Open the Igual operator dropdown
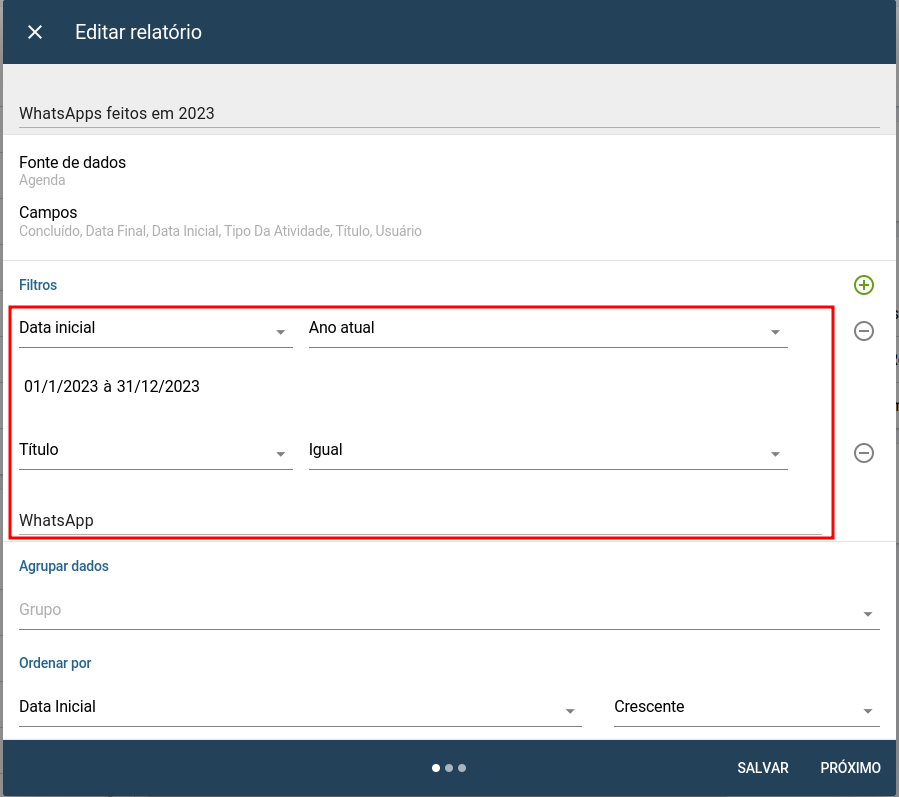 tap(548, 451)
